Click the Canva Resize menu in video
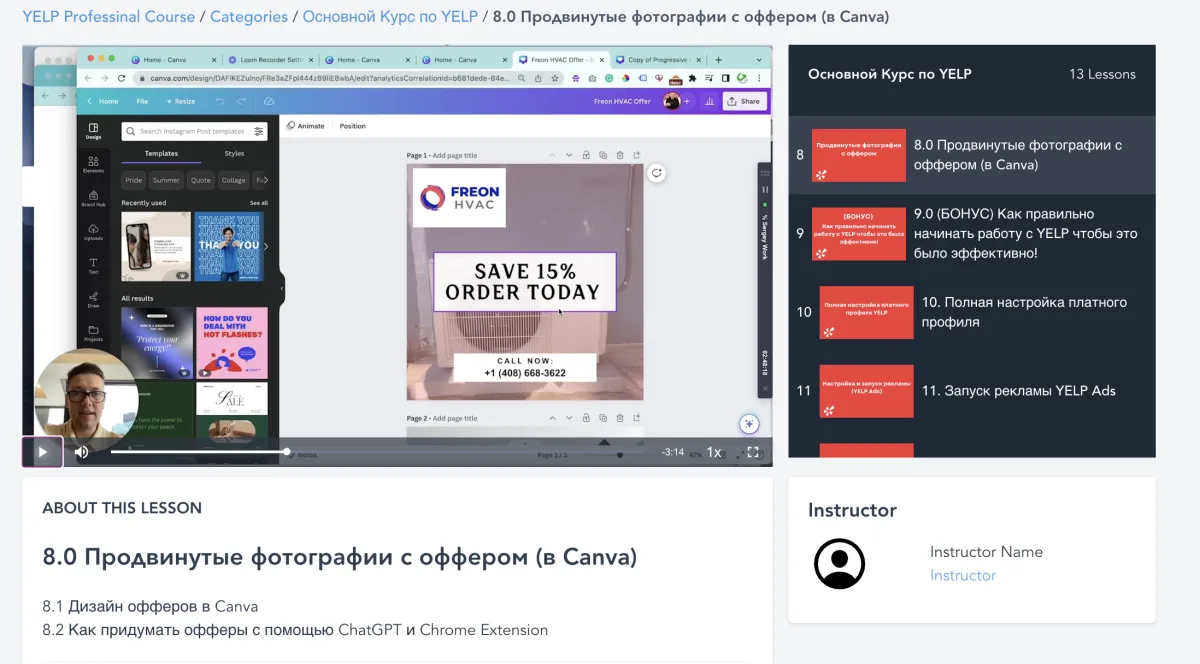This screenshot has height=664, width=1200. point(181,101)
